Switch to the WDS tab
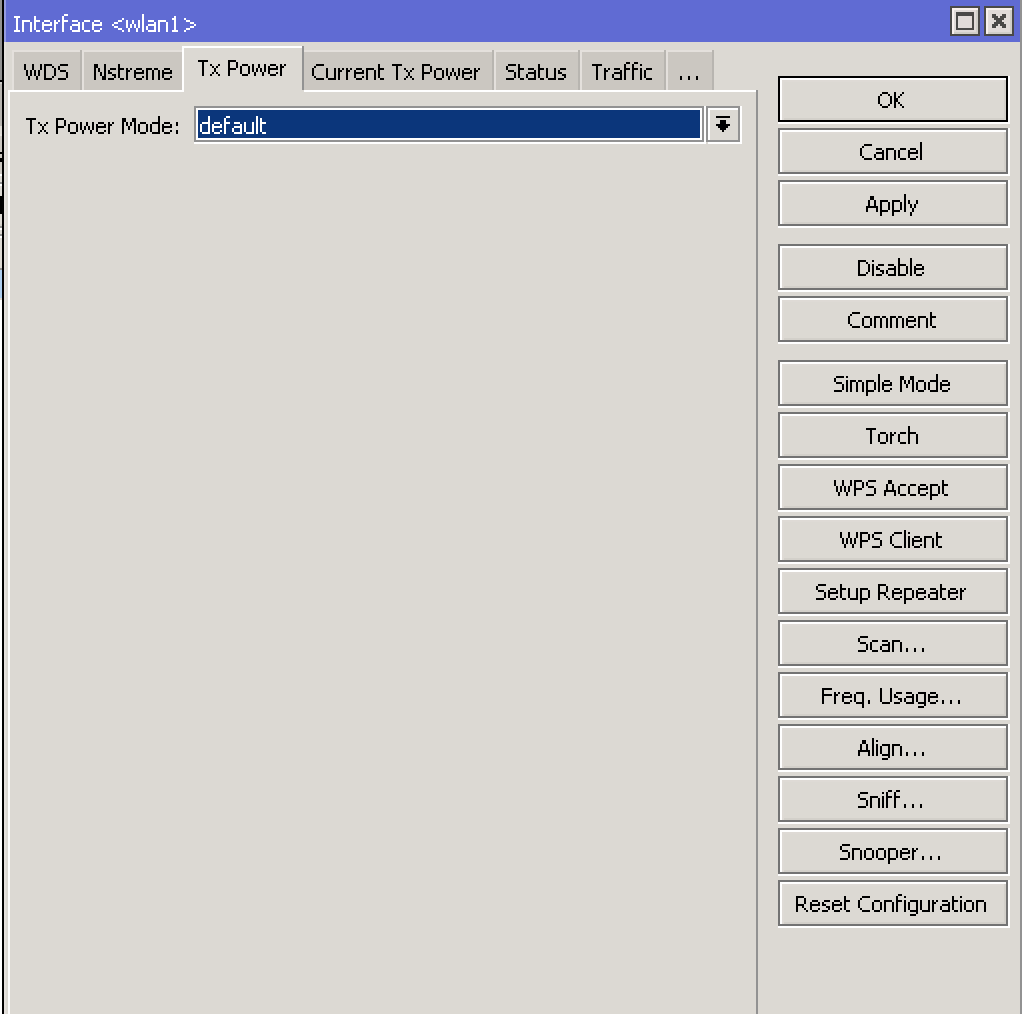Screen dimensions: 1022x1014 pos(45,70)
